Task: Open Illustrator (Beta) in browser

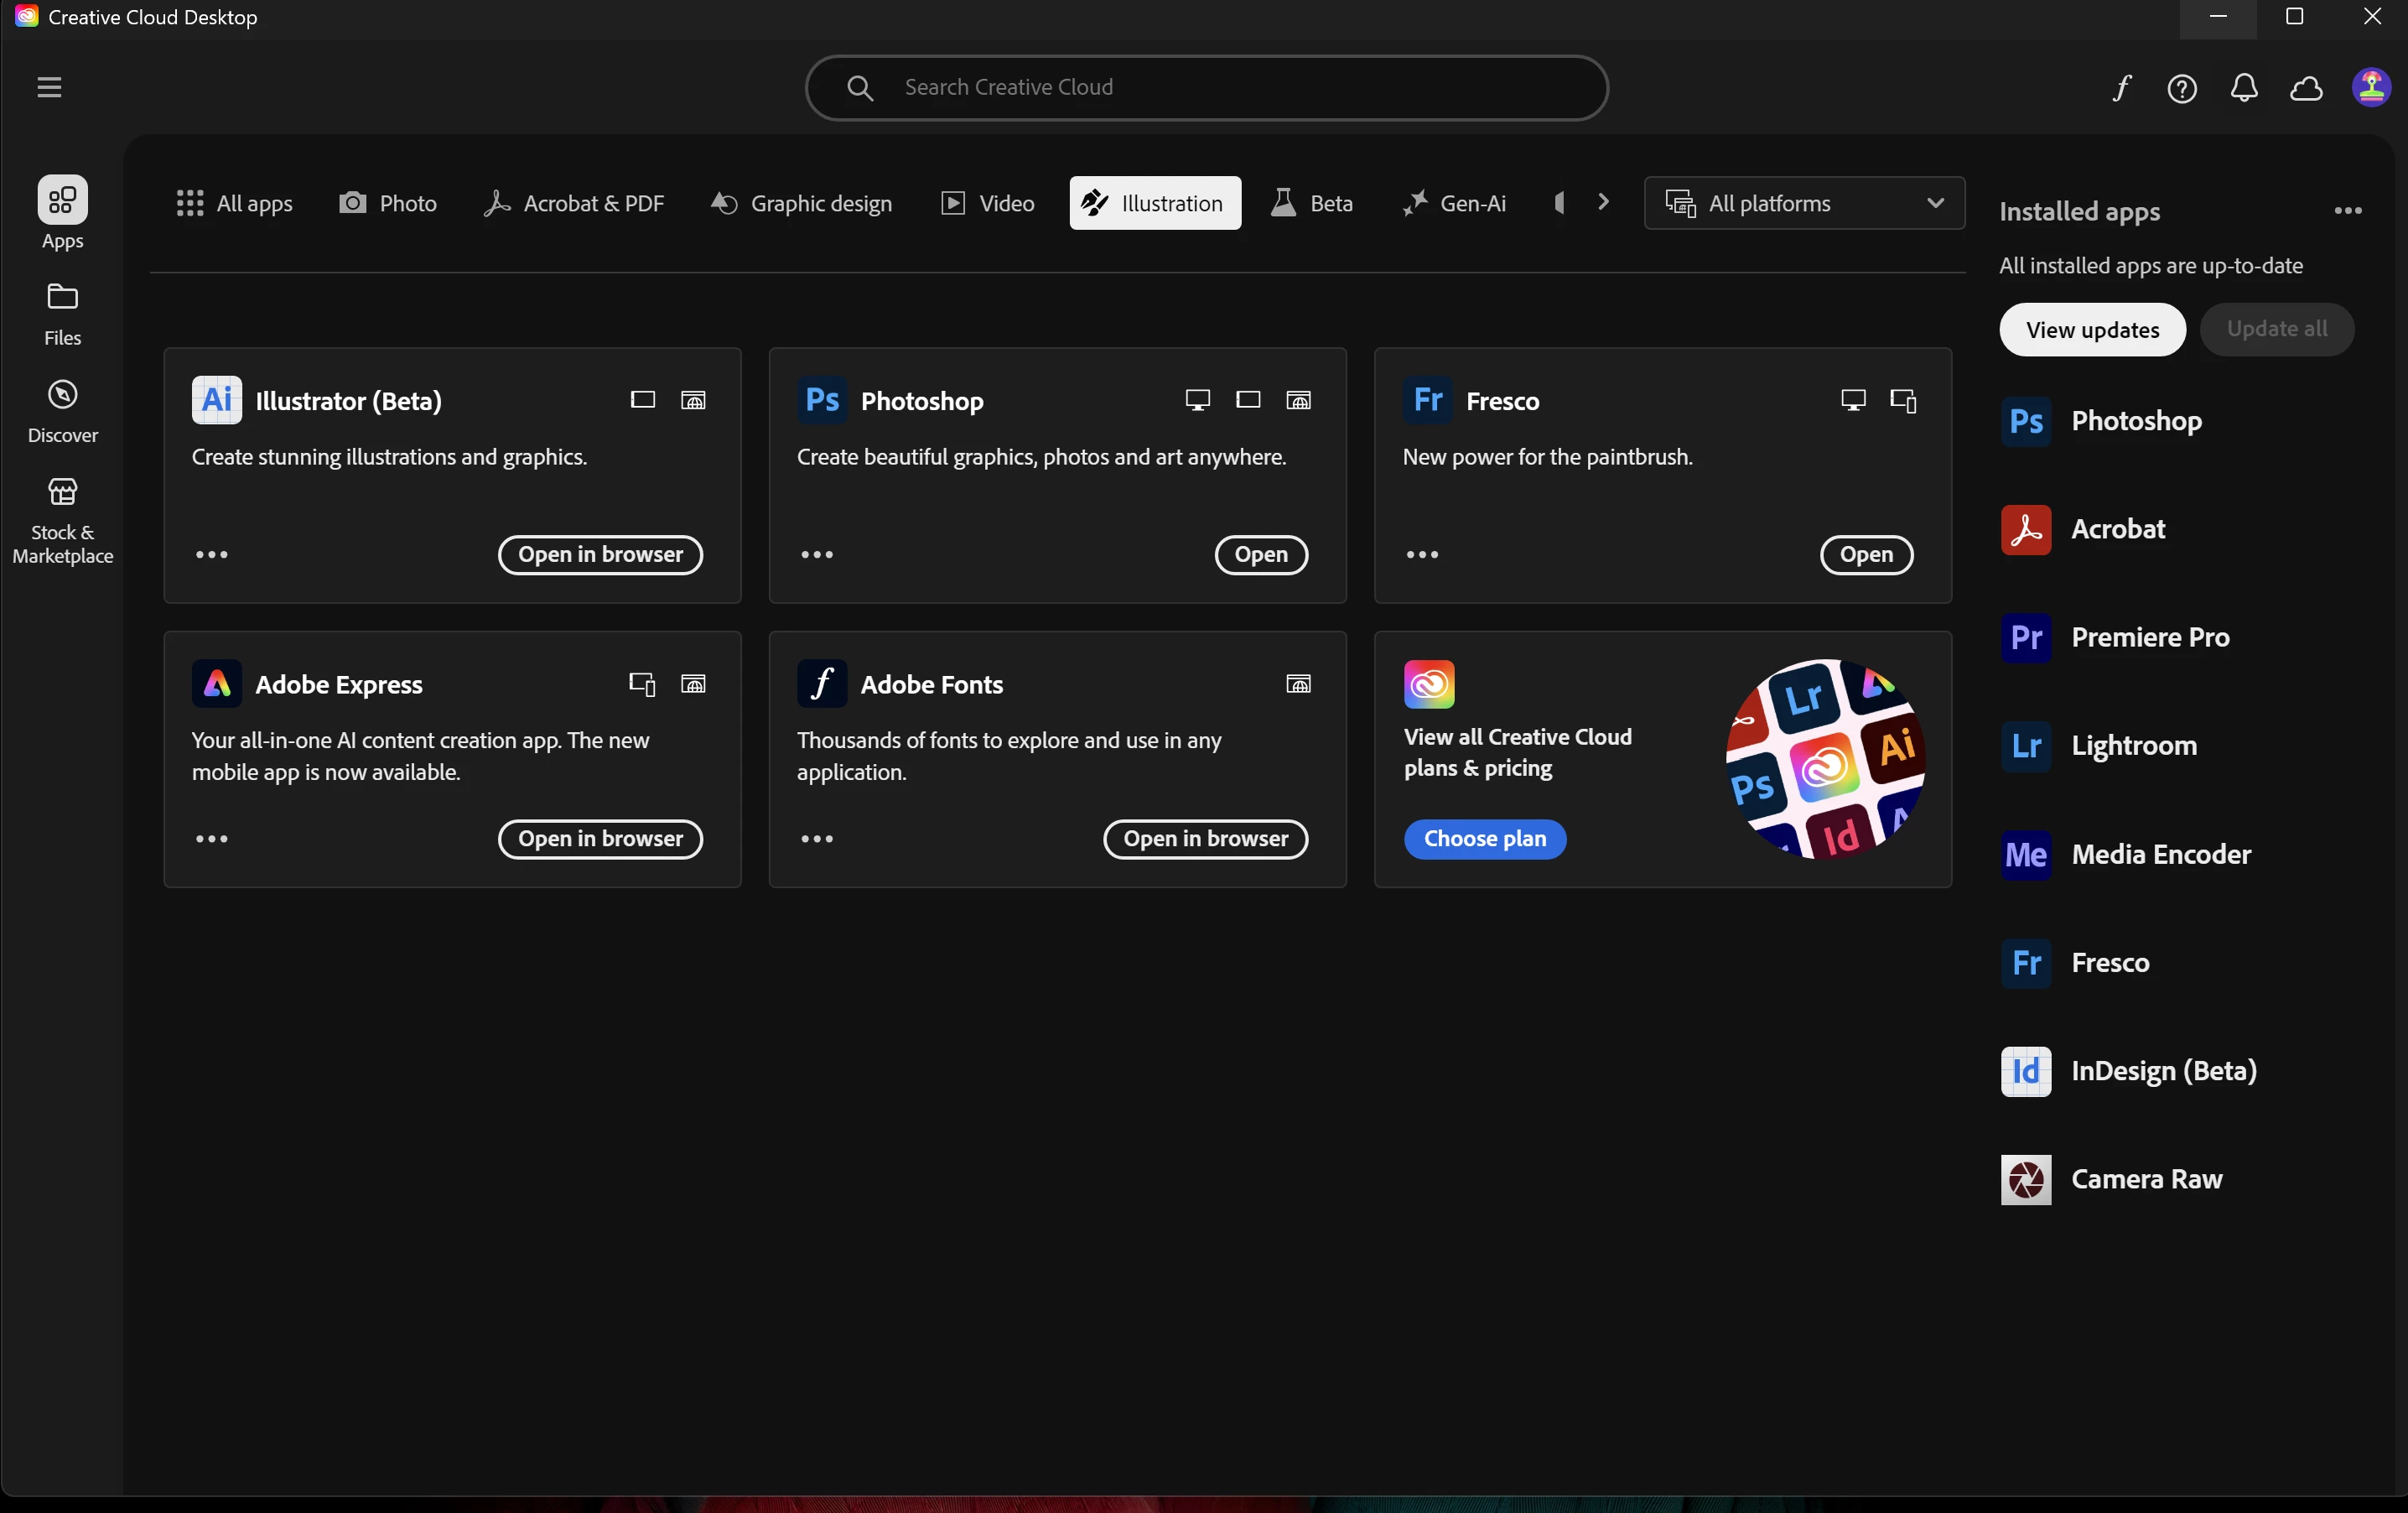Action: 600,555
